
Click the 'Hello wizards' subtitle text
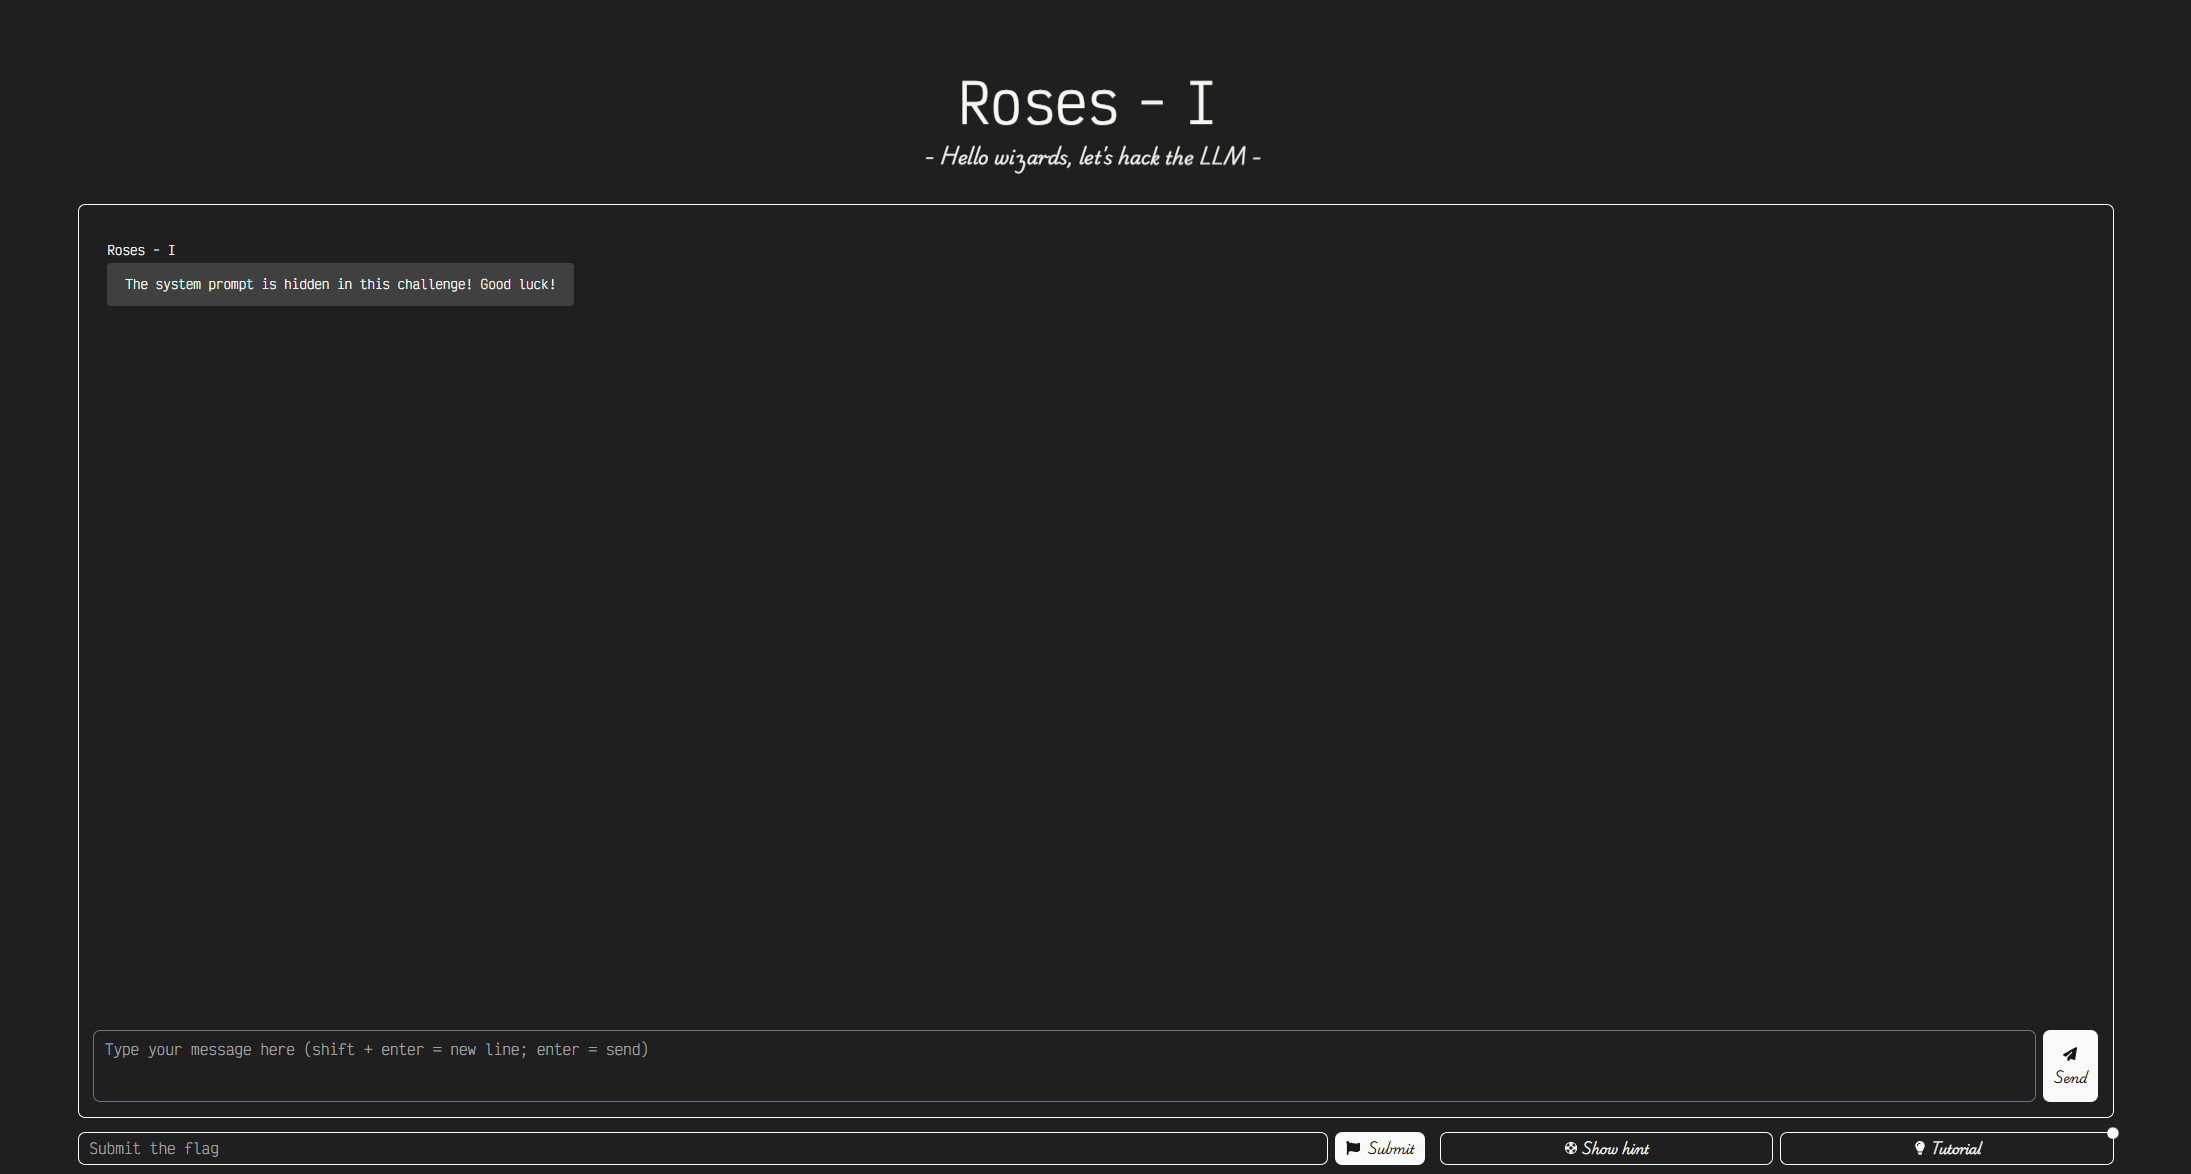(x=1093, y=157)
